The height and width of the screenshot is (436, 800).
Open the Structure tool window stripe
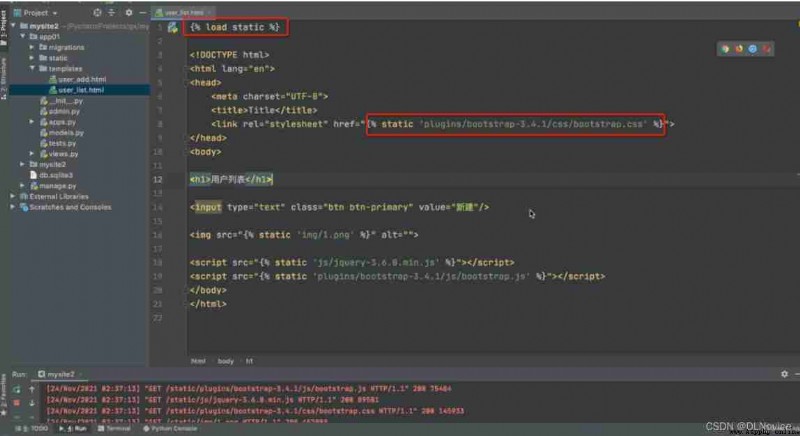4,78
